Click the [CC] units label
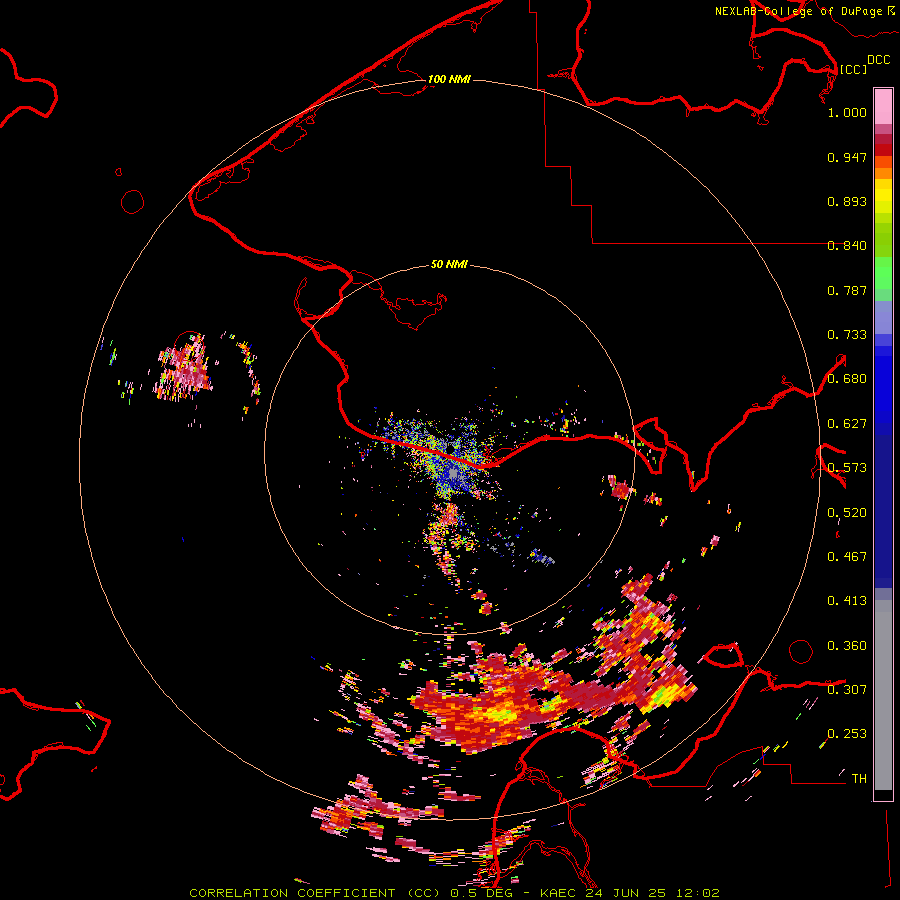This screenshot has height=900, width=900. click(853, 69)
